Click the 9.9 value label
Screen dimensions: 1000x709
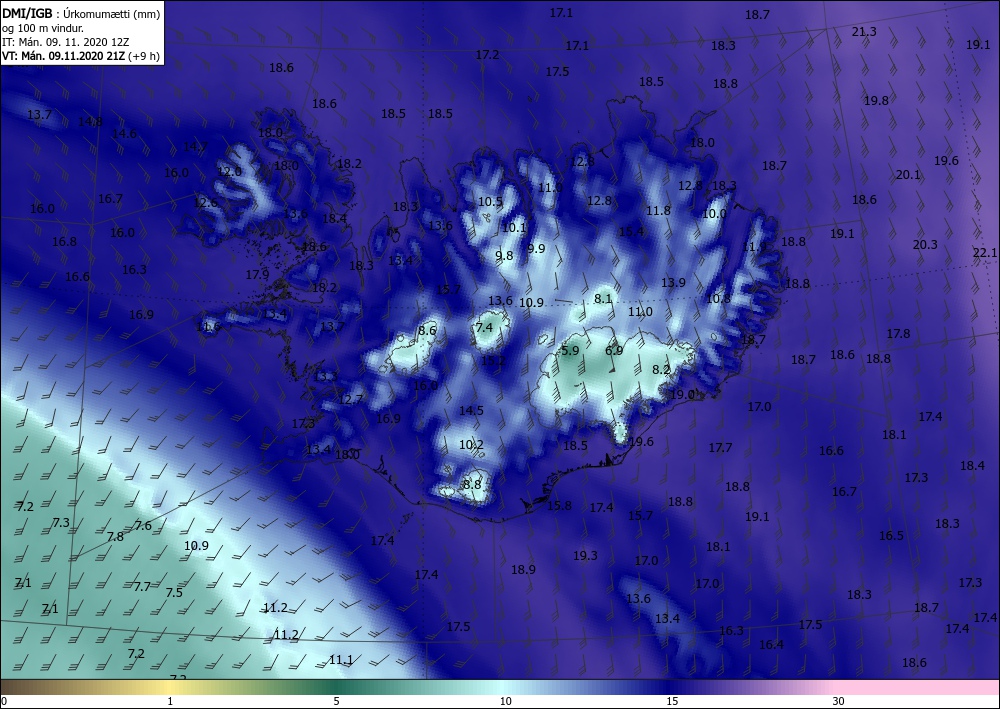coord(536,249)
